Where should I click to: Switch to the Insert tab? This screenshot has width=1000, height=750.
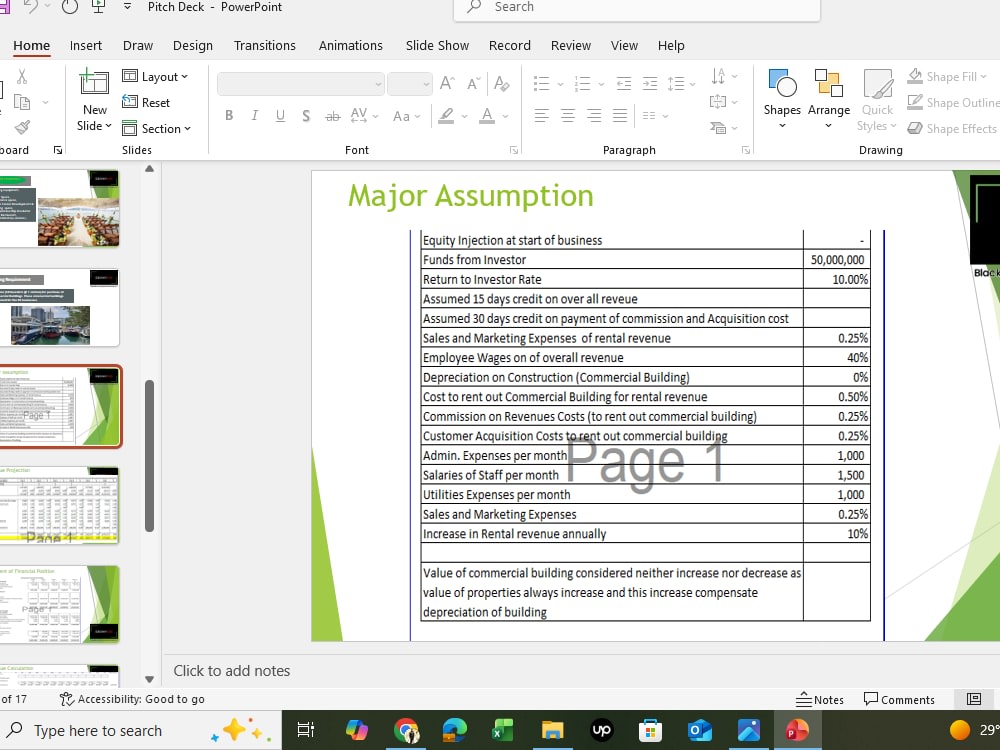85,45
